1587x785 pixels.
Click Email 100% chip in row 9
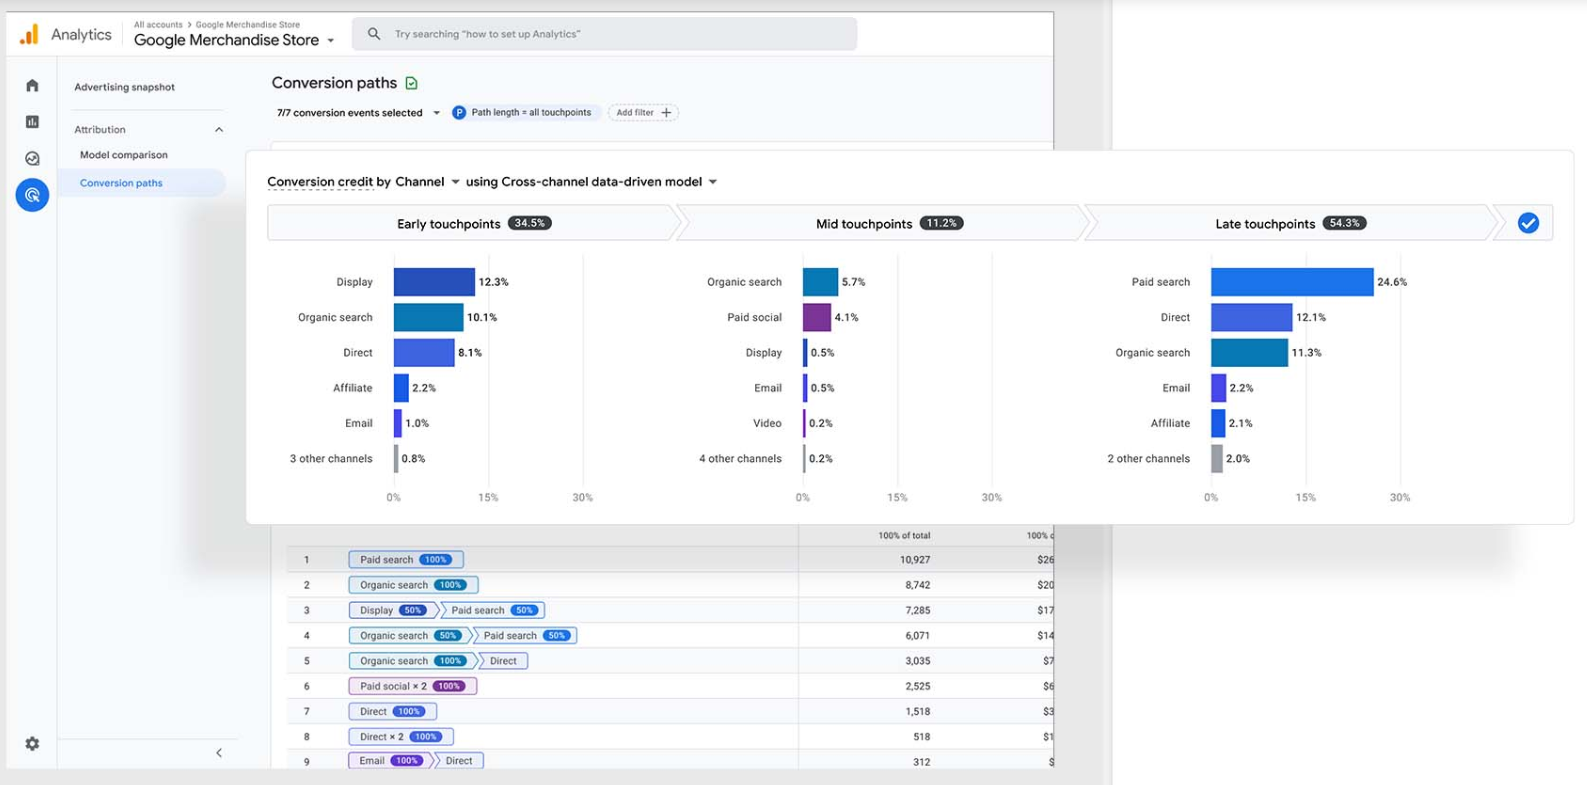(390, 761)
